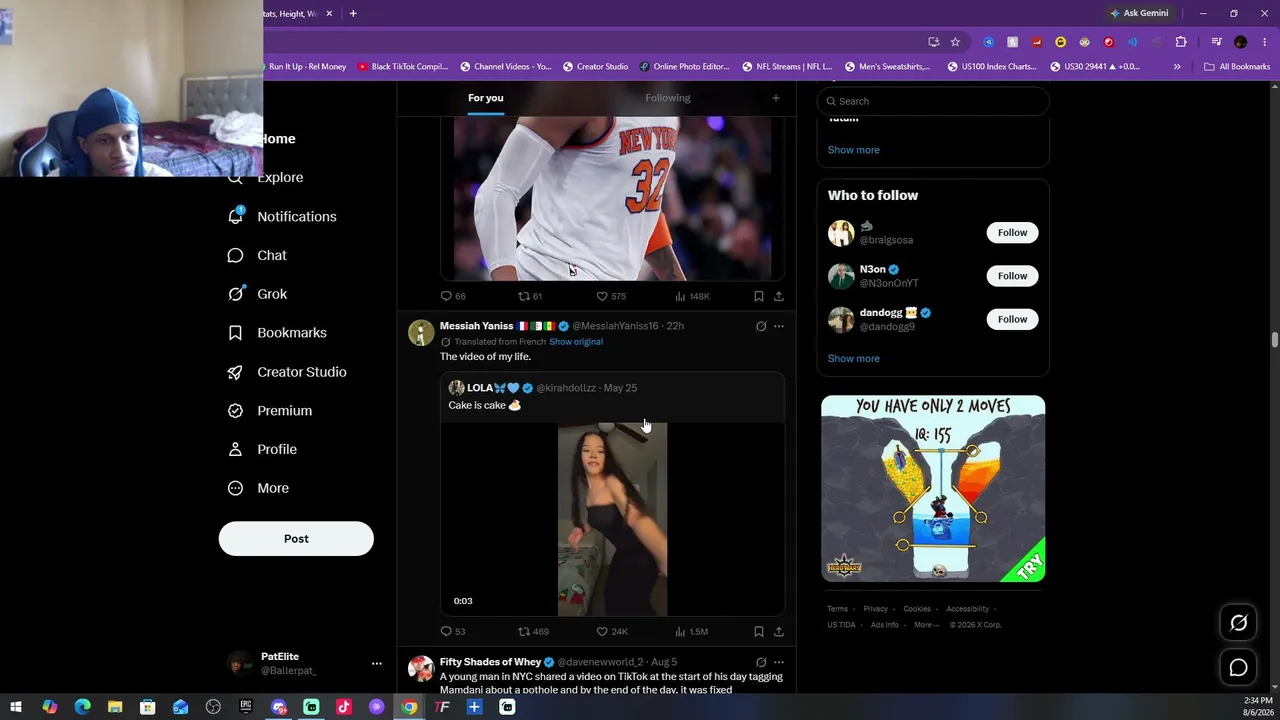Ask Grok about the Messiah Yaniss post
Viewport: 1280px width, 720px height.
point(761,326)
